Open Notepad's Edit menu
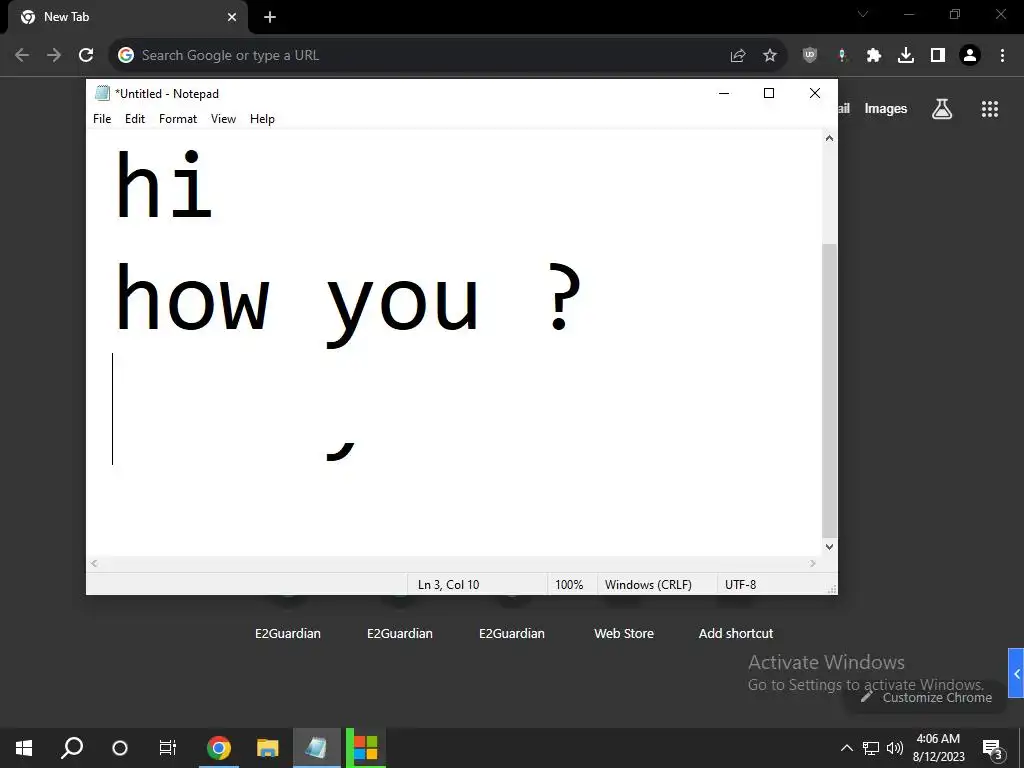The image size is (1024, 768). coord(135,119)
